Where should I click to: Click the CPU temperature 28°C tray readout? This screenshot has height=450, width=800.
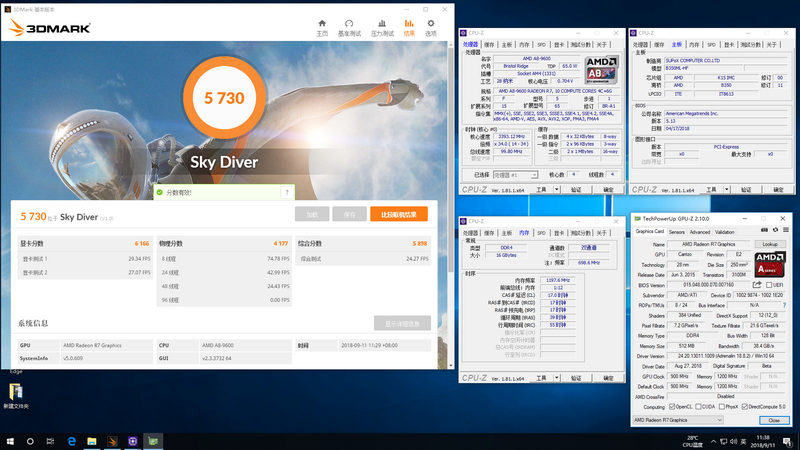coord(692,441)
